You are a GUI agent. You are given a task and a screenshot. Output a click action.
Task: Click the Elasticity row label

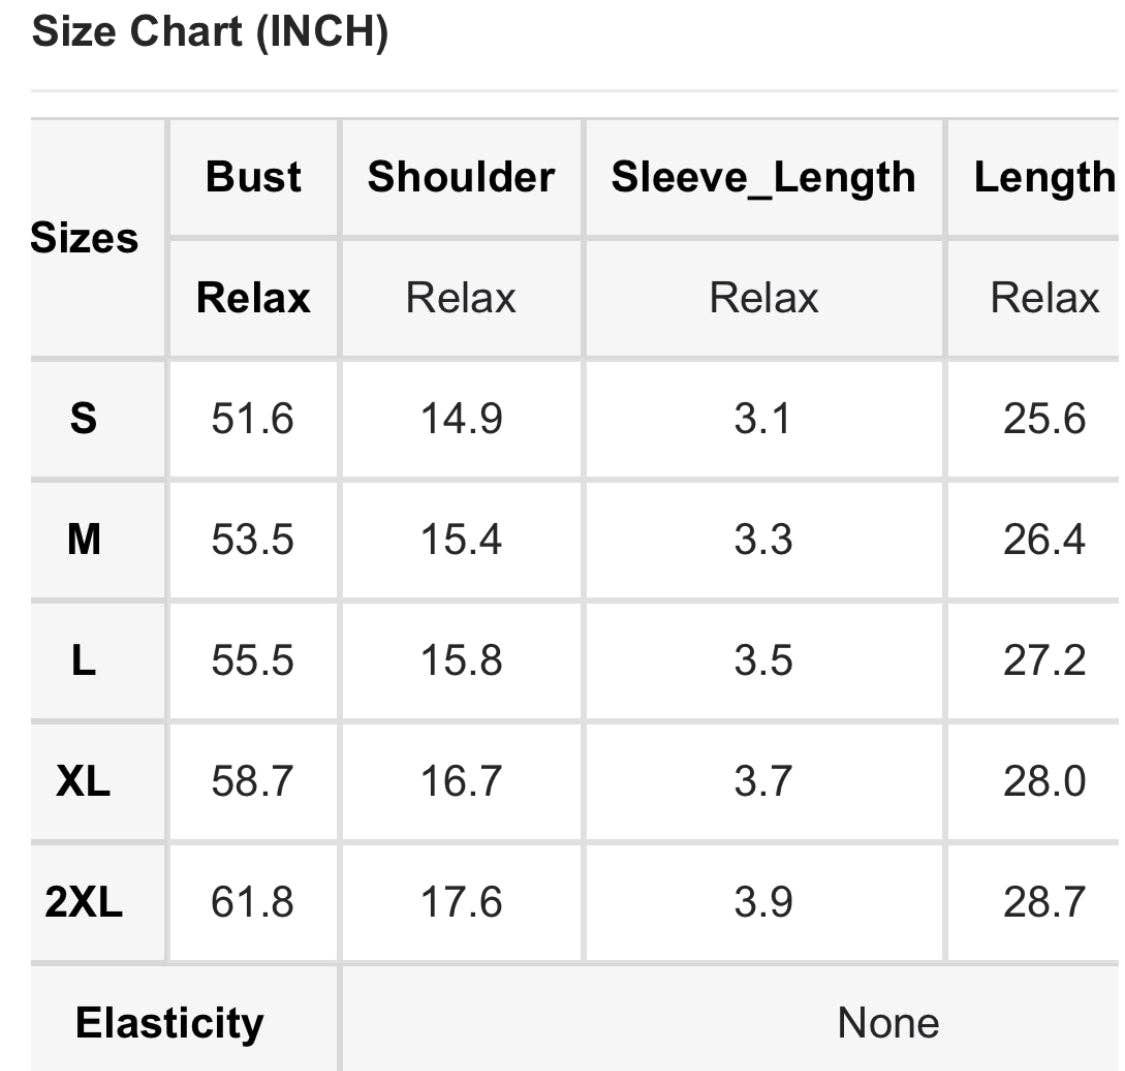click(x=170, y=1023)
